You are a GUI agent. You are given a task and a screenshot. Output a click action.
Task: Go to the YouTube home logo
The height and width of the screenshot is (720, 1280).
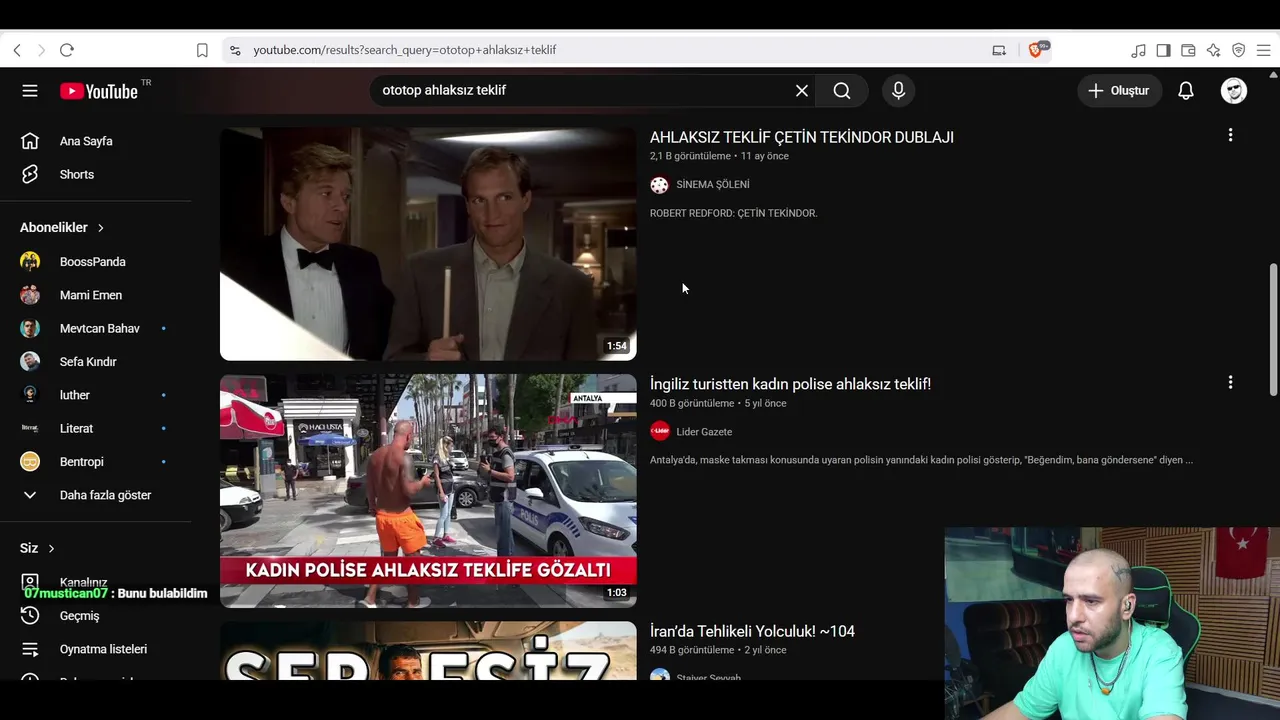(98, 91)
